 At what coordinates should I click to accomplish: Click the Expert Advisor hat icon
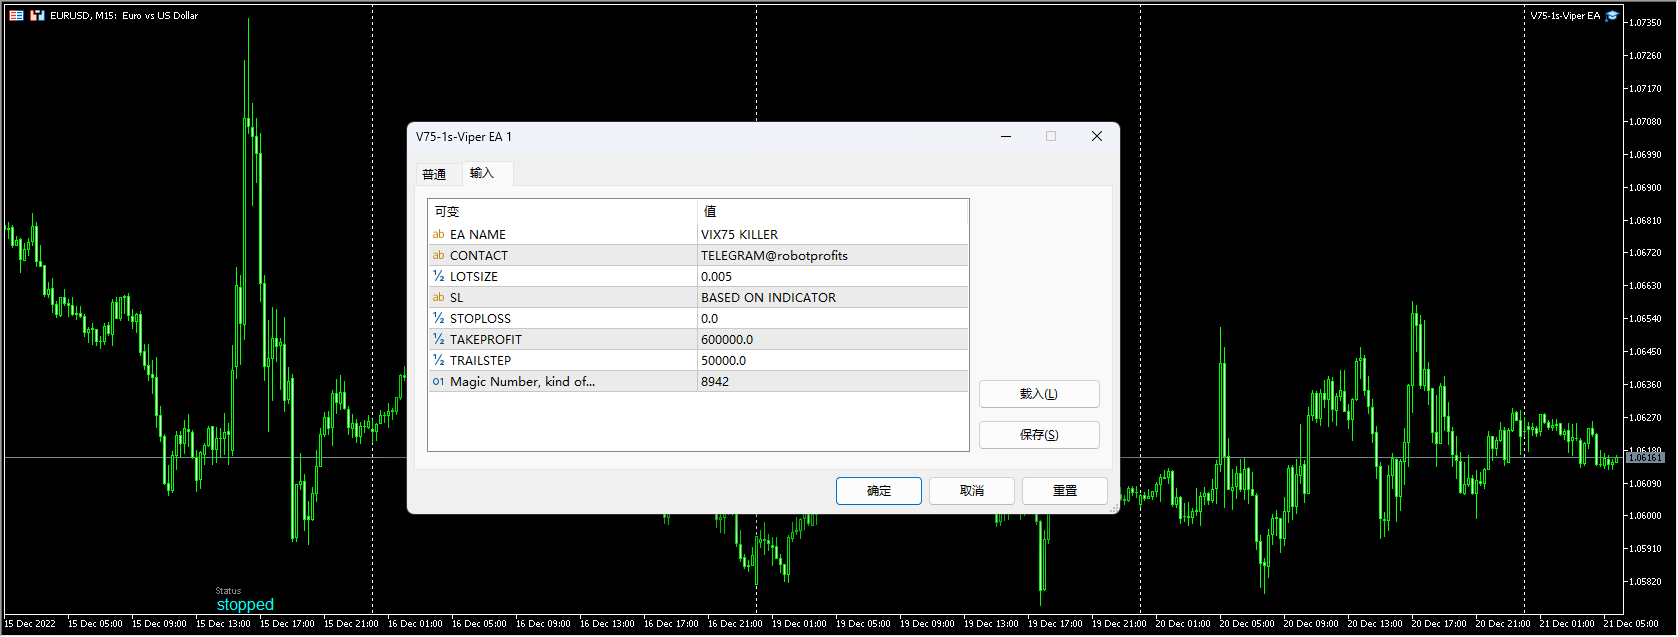pyautogui.click(x=1611, y=16)
